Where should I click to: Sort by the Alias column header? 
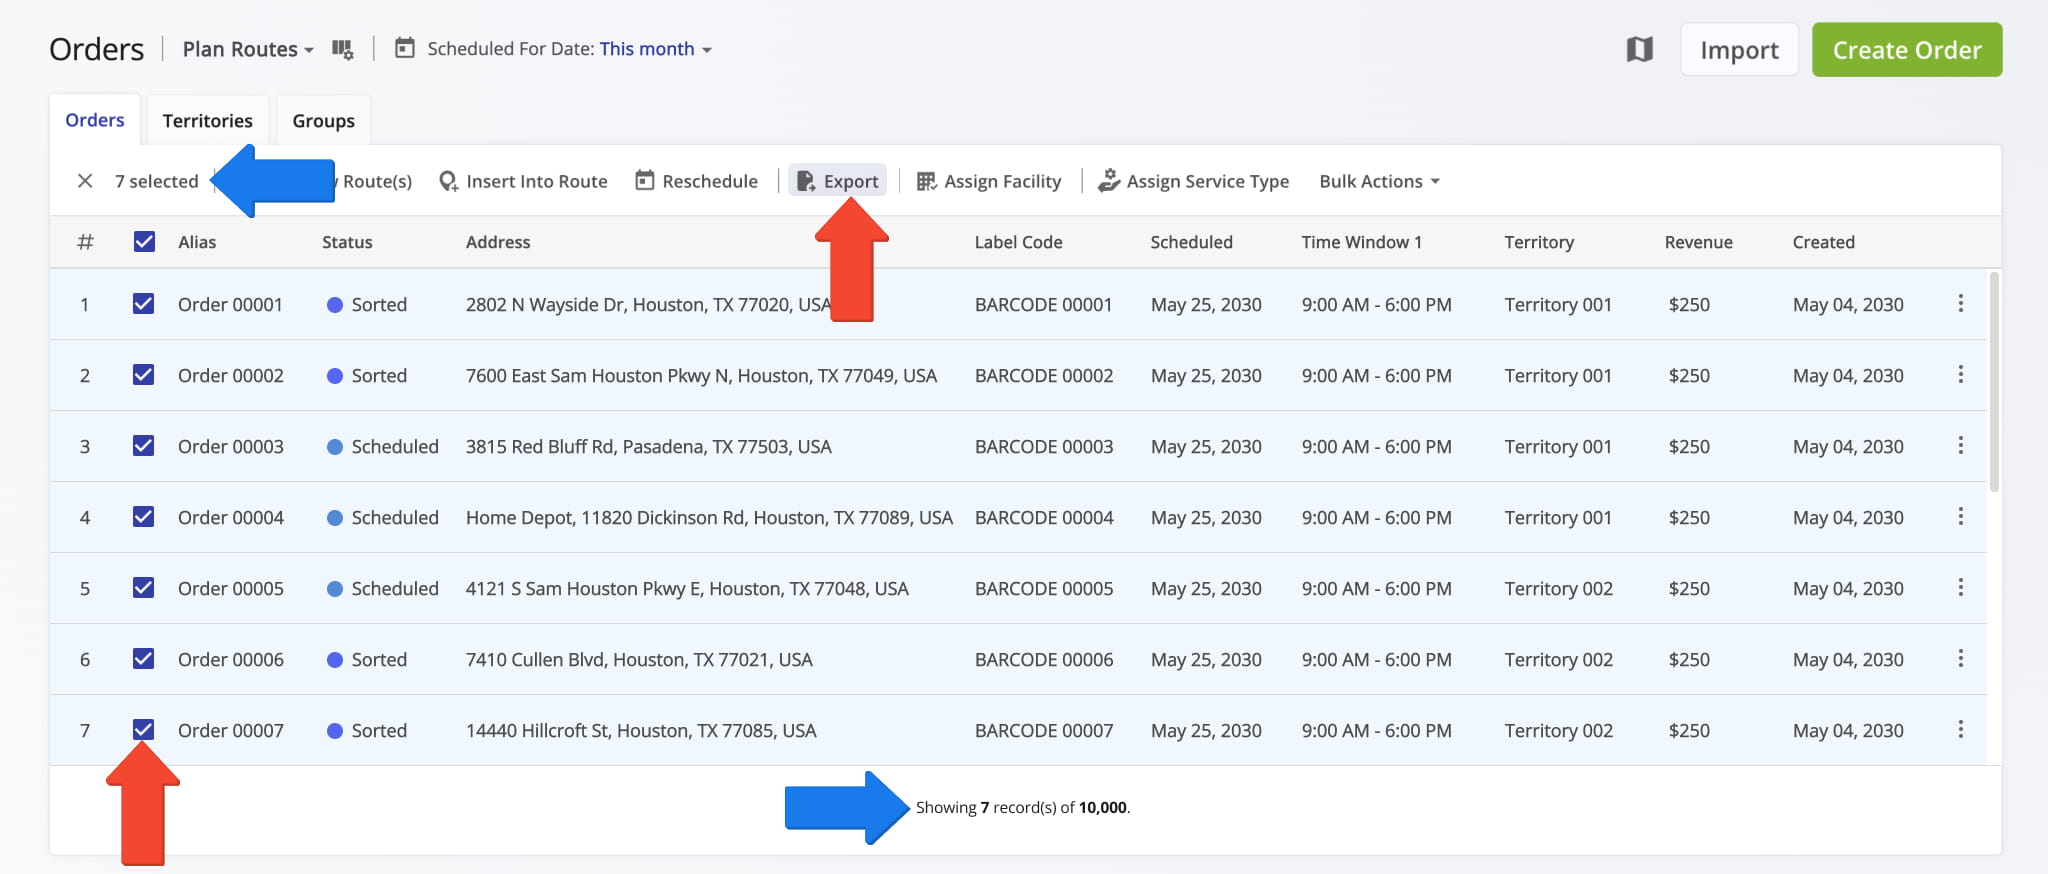pos(197,242)
